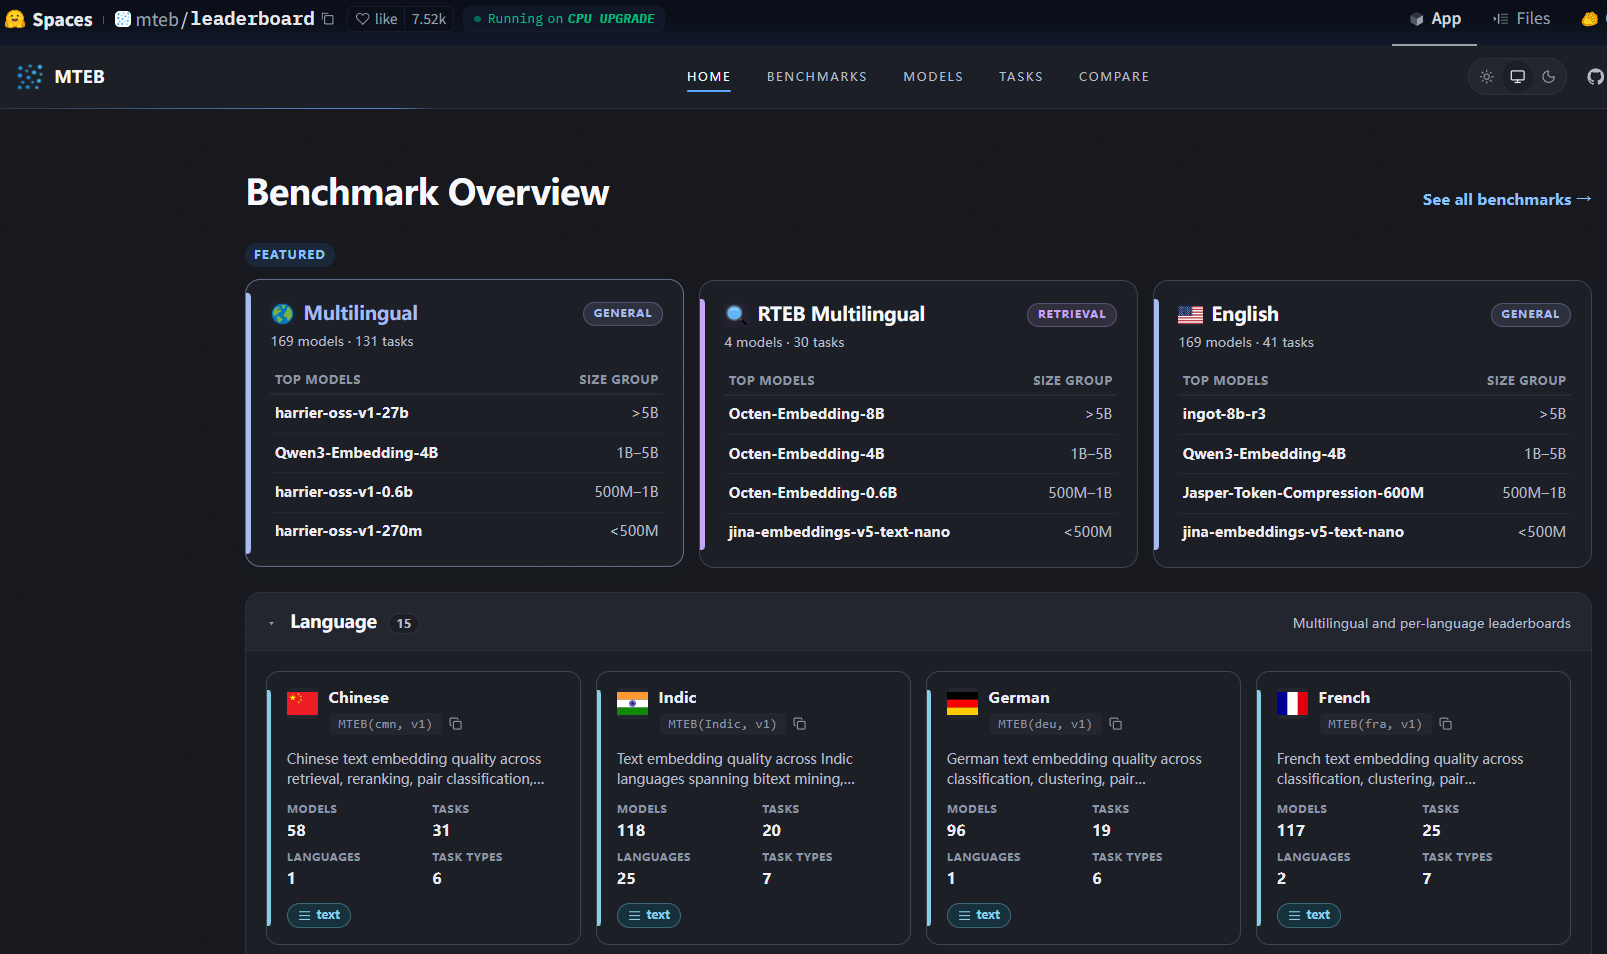This screenshot has height=954, width=1607.
Task: Open the TASKS nav item
Action: (1020, 77)
